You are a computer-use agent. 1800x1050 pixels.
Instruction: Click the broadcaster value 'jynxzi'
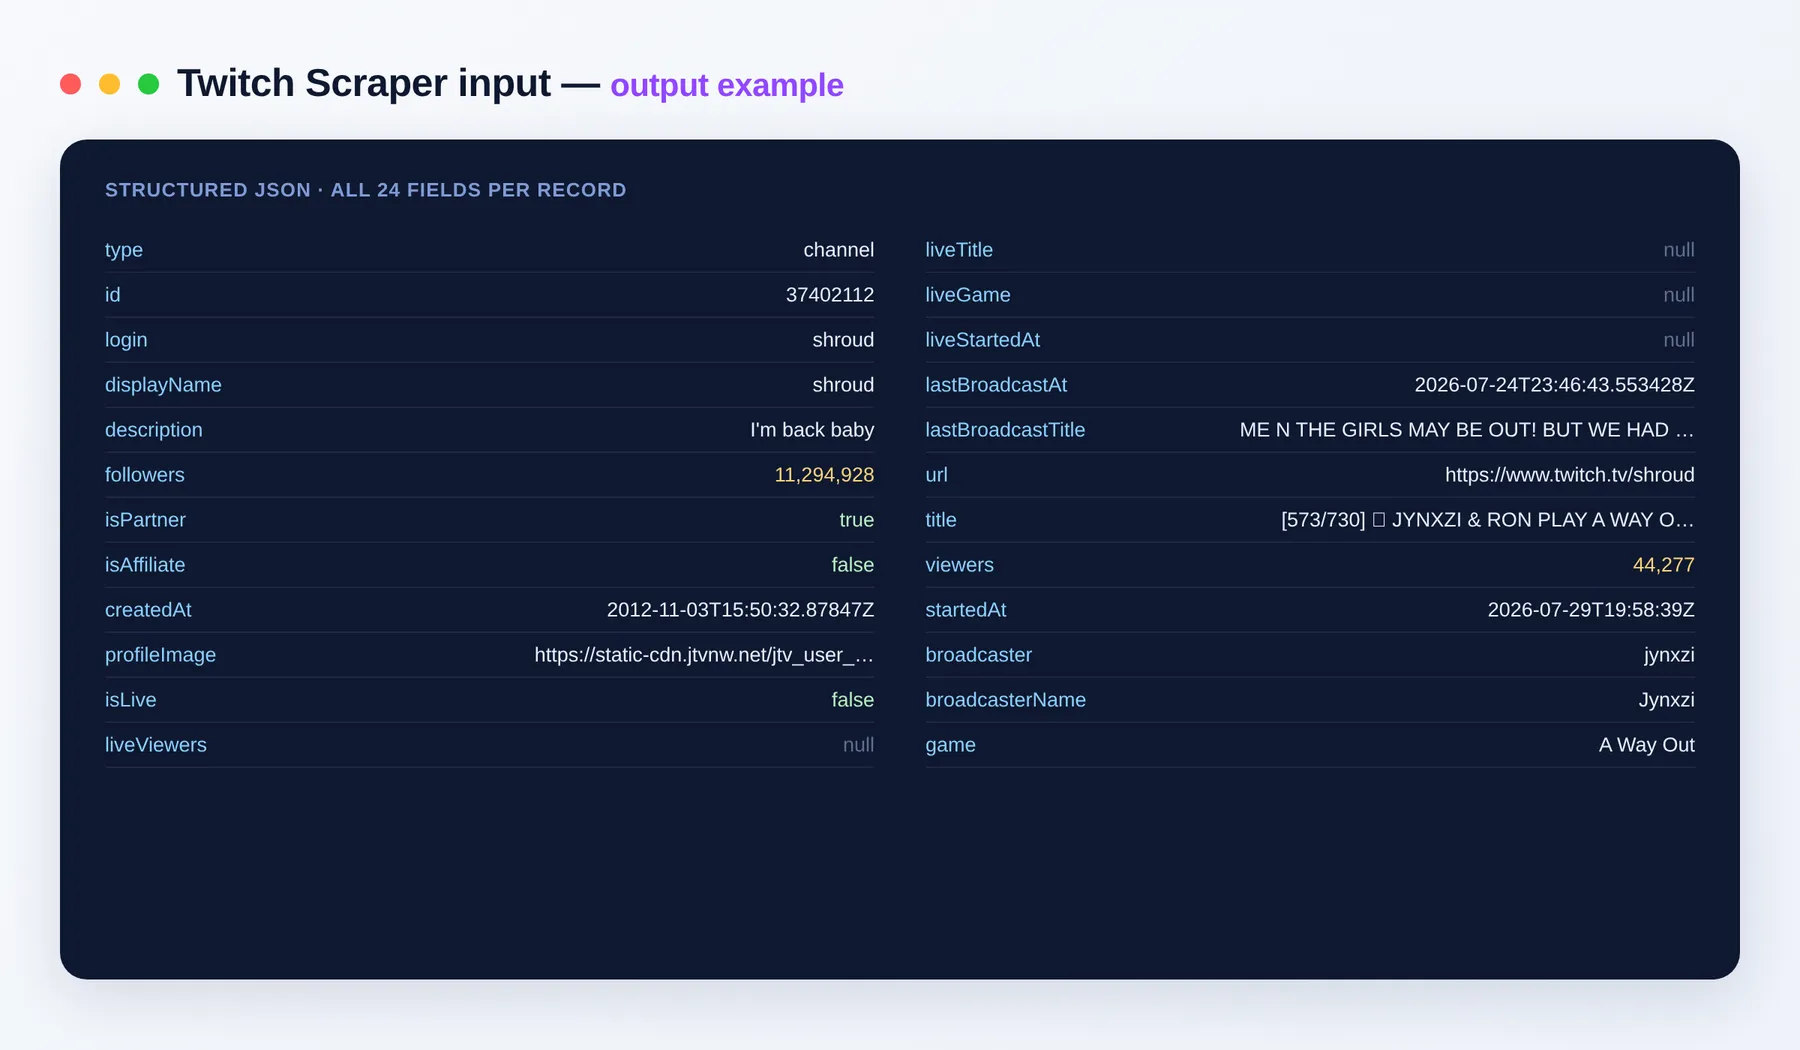coord(1669,655)
